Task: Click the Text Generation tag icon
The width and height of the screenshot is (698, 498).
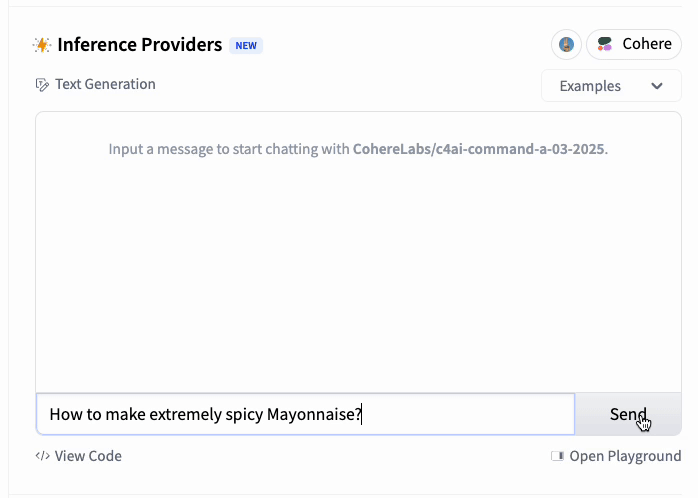Action: tap(41, 85)
